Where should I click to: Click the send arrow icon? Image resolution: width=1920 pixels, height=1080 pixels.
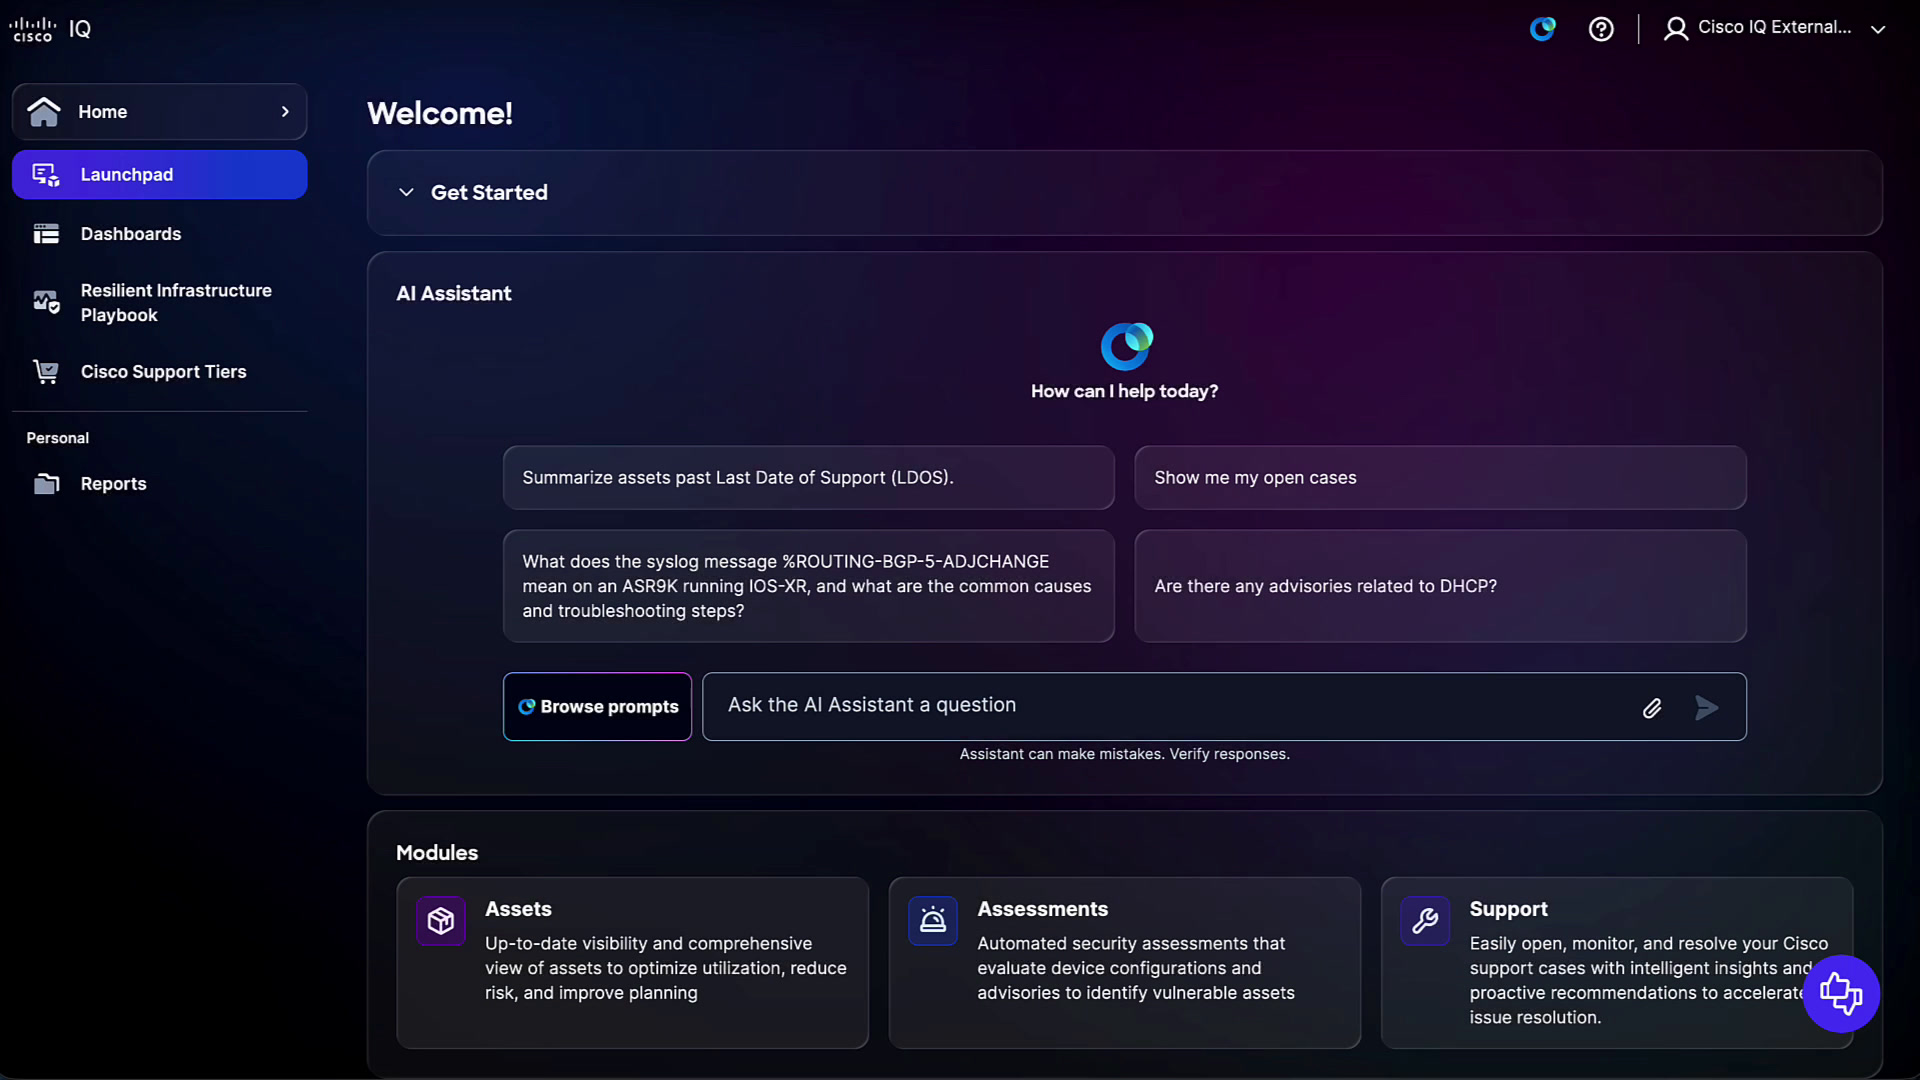[1706, 708]
